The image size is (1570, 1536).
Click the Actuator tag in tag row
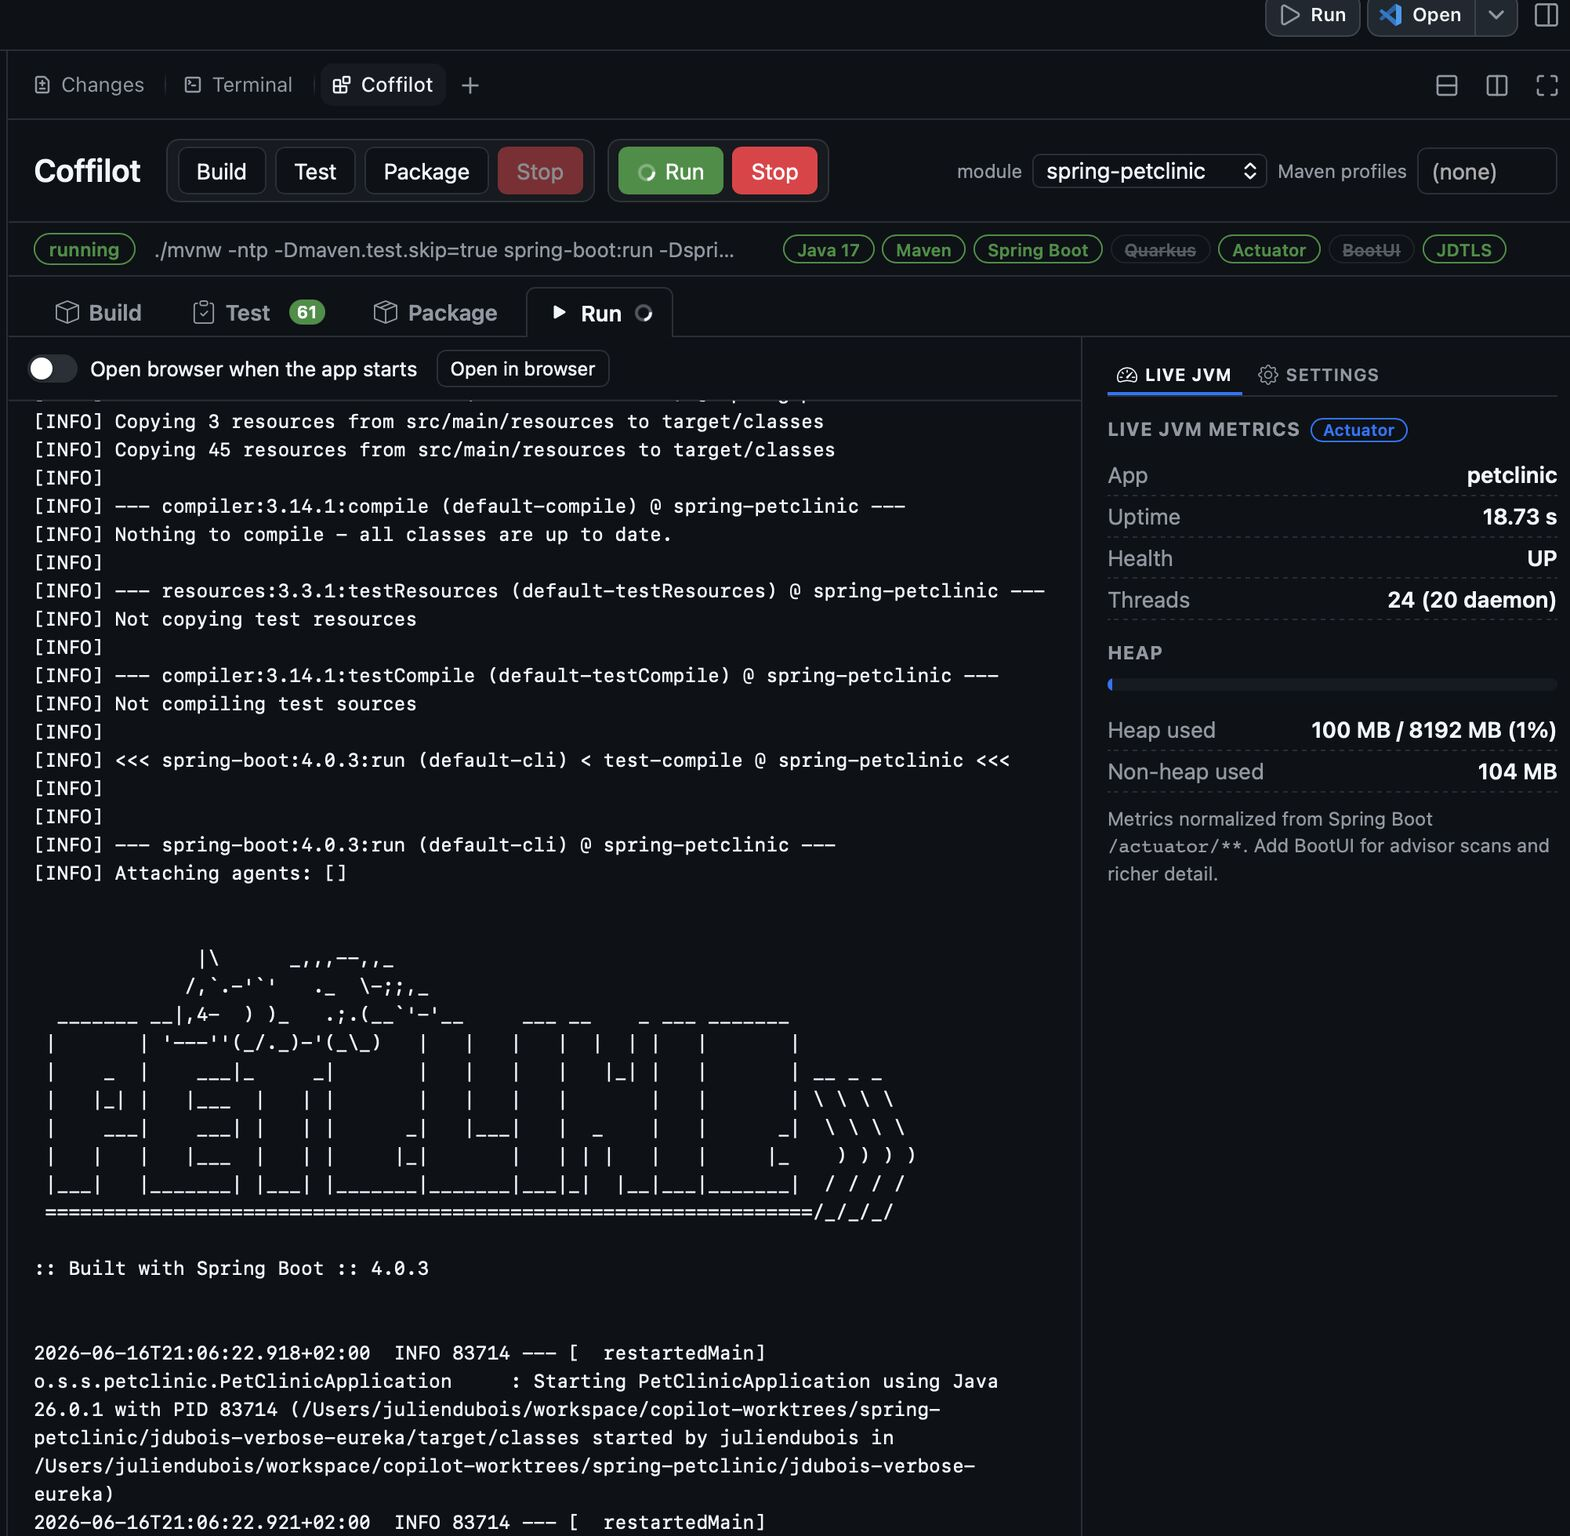[x=1268, y=250]
